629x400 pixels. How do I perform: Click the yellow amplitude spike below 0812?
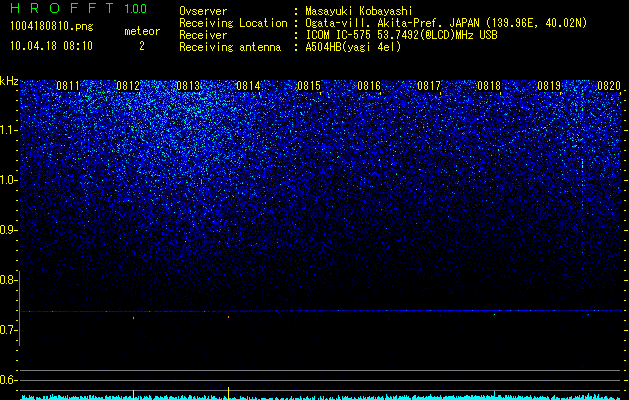[x=134, y=395]
